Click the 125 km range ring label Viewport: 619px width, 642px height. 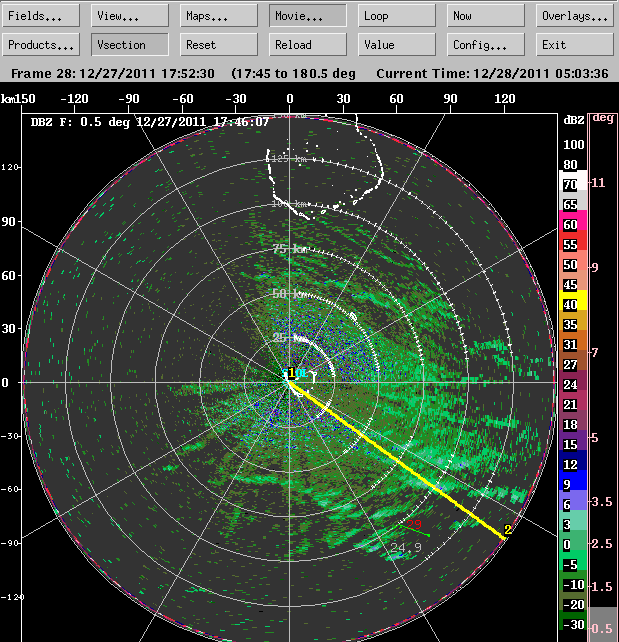(289, 158)
